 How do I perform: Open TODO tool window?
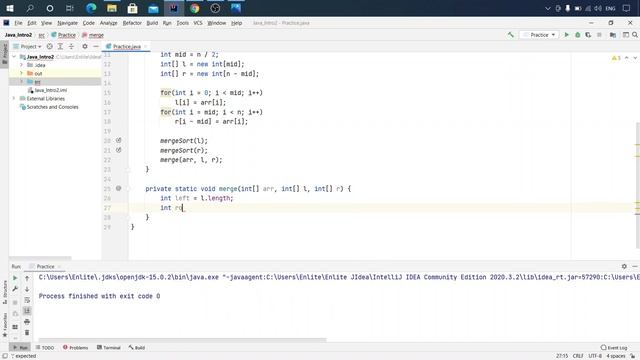click(x=44, y=347)
